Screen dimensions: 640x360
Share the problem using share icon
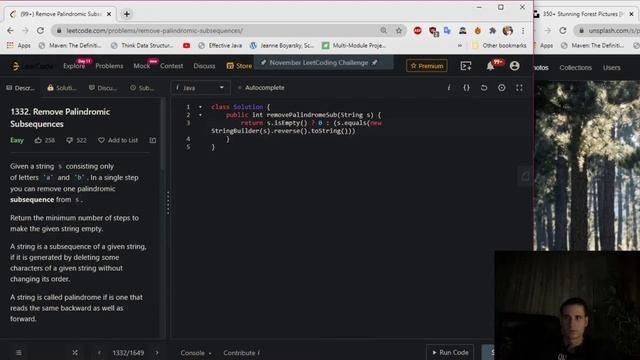click(x=153, y=140)
